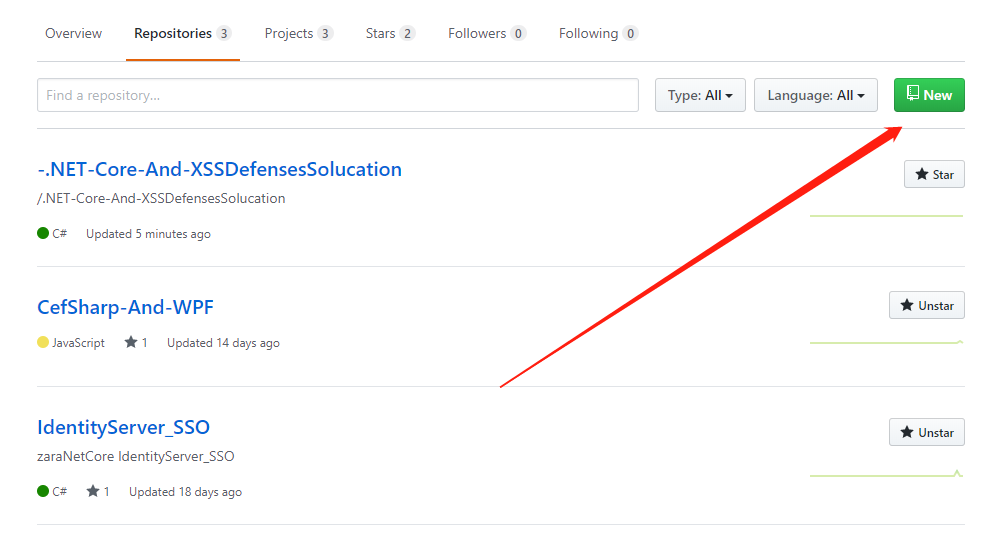Go to the Stars tab

point(390,34)
